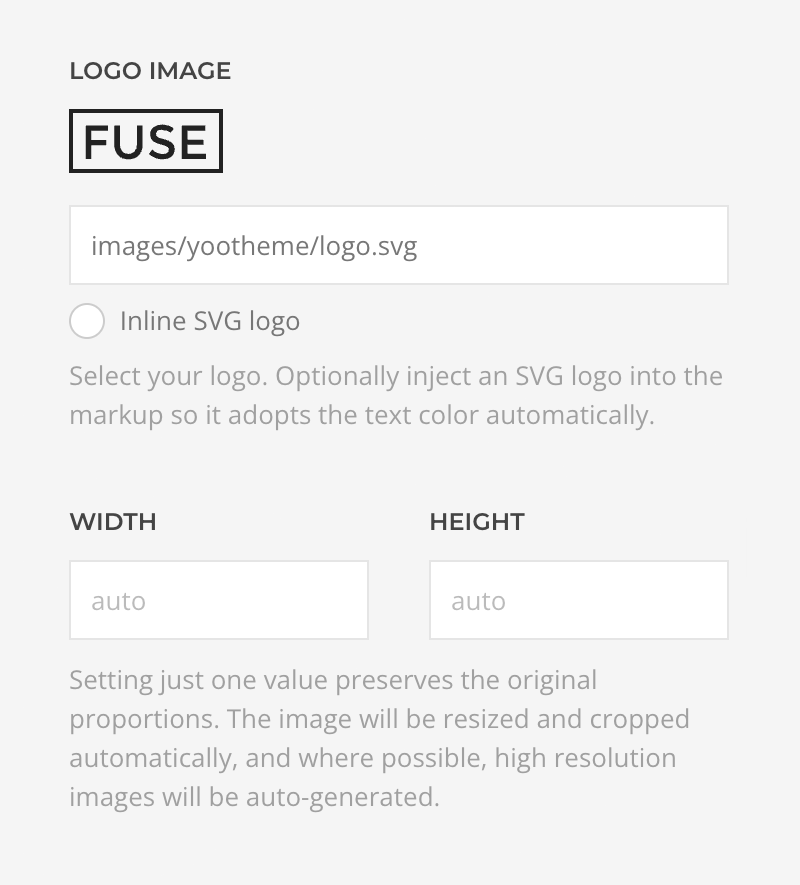Image resolution: width=800 pixels, height=885 pixels.
Task: Click into the Height auto field
Action: point(579,600)
